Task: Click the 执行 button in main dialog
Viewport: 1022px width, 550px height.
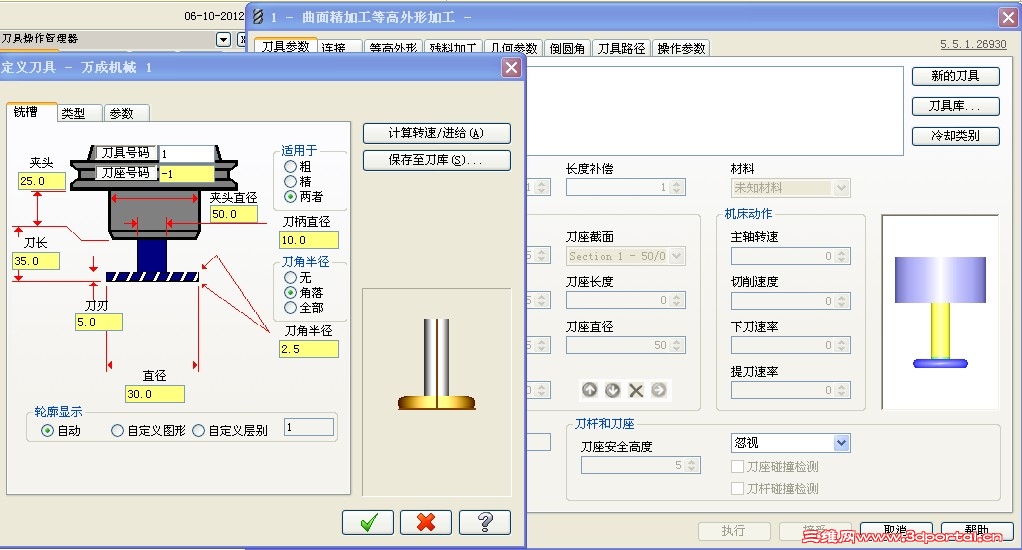Action: pyautogui.click(x=734, y=530)
